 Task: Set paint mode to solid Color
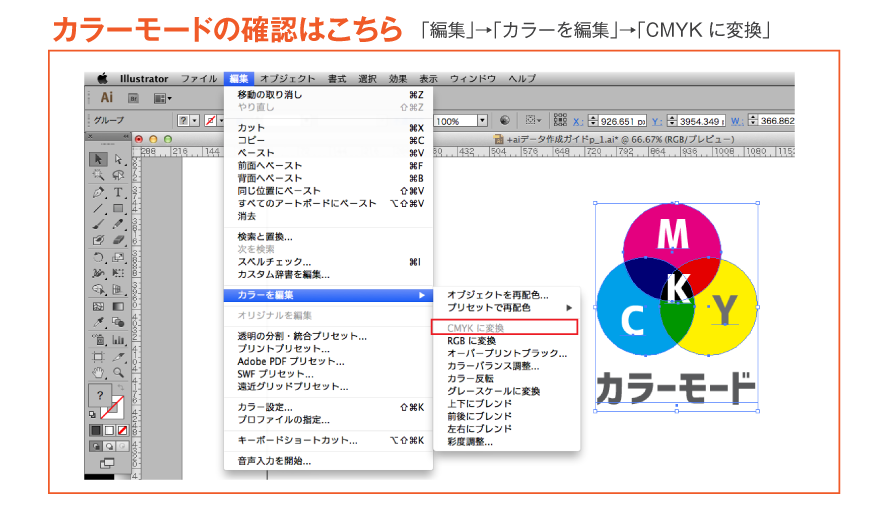click(96, 430)
